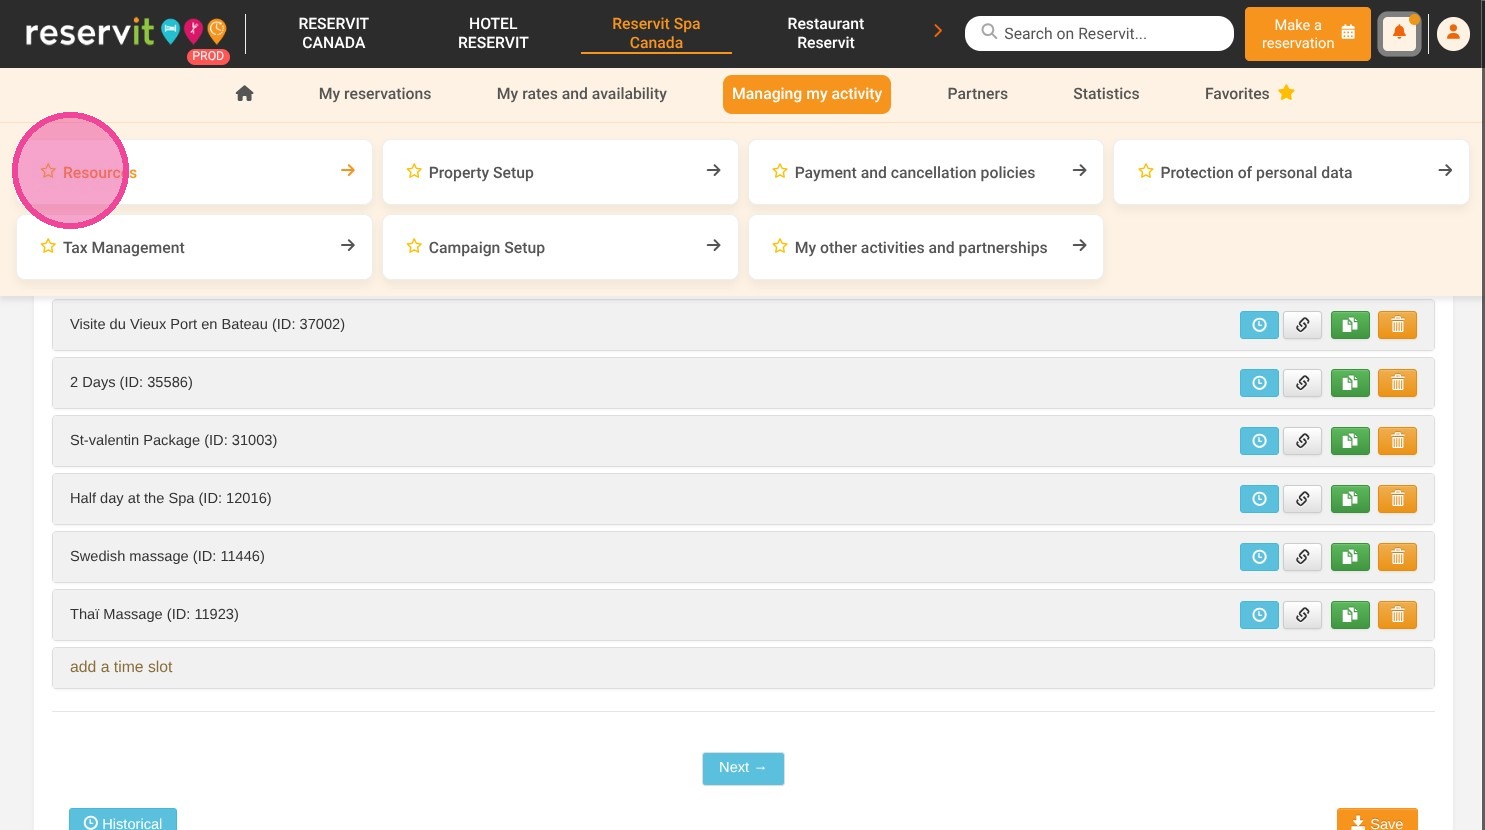This screenshot has height=830, width=1485.
Task: Toggle favorite star for Property Setup
Action: pyautogui.click(x=414, y=172)
